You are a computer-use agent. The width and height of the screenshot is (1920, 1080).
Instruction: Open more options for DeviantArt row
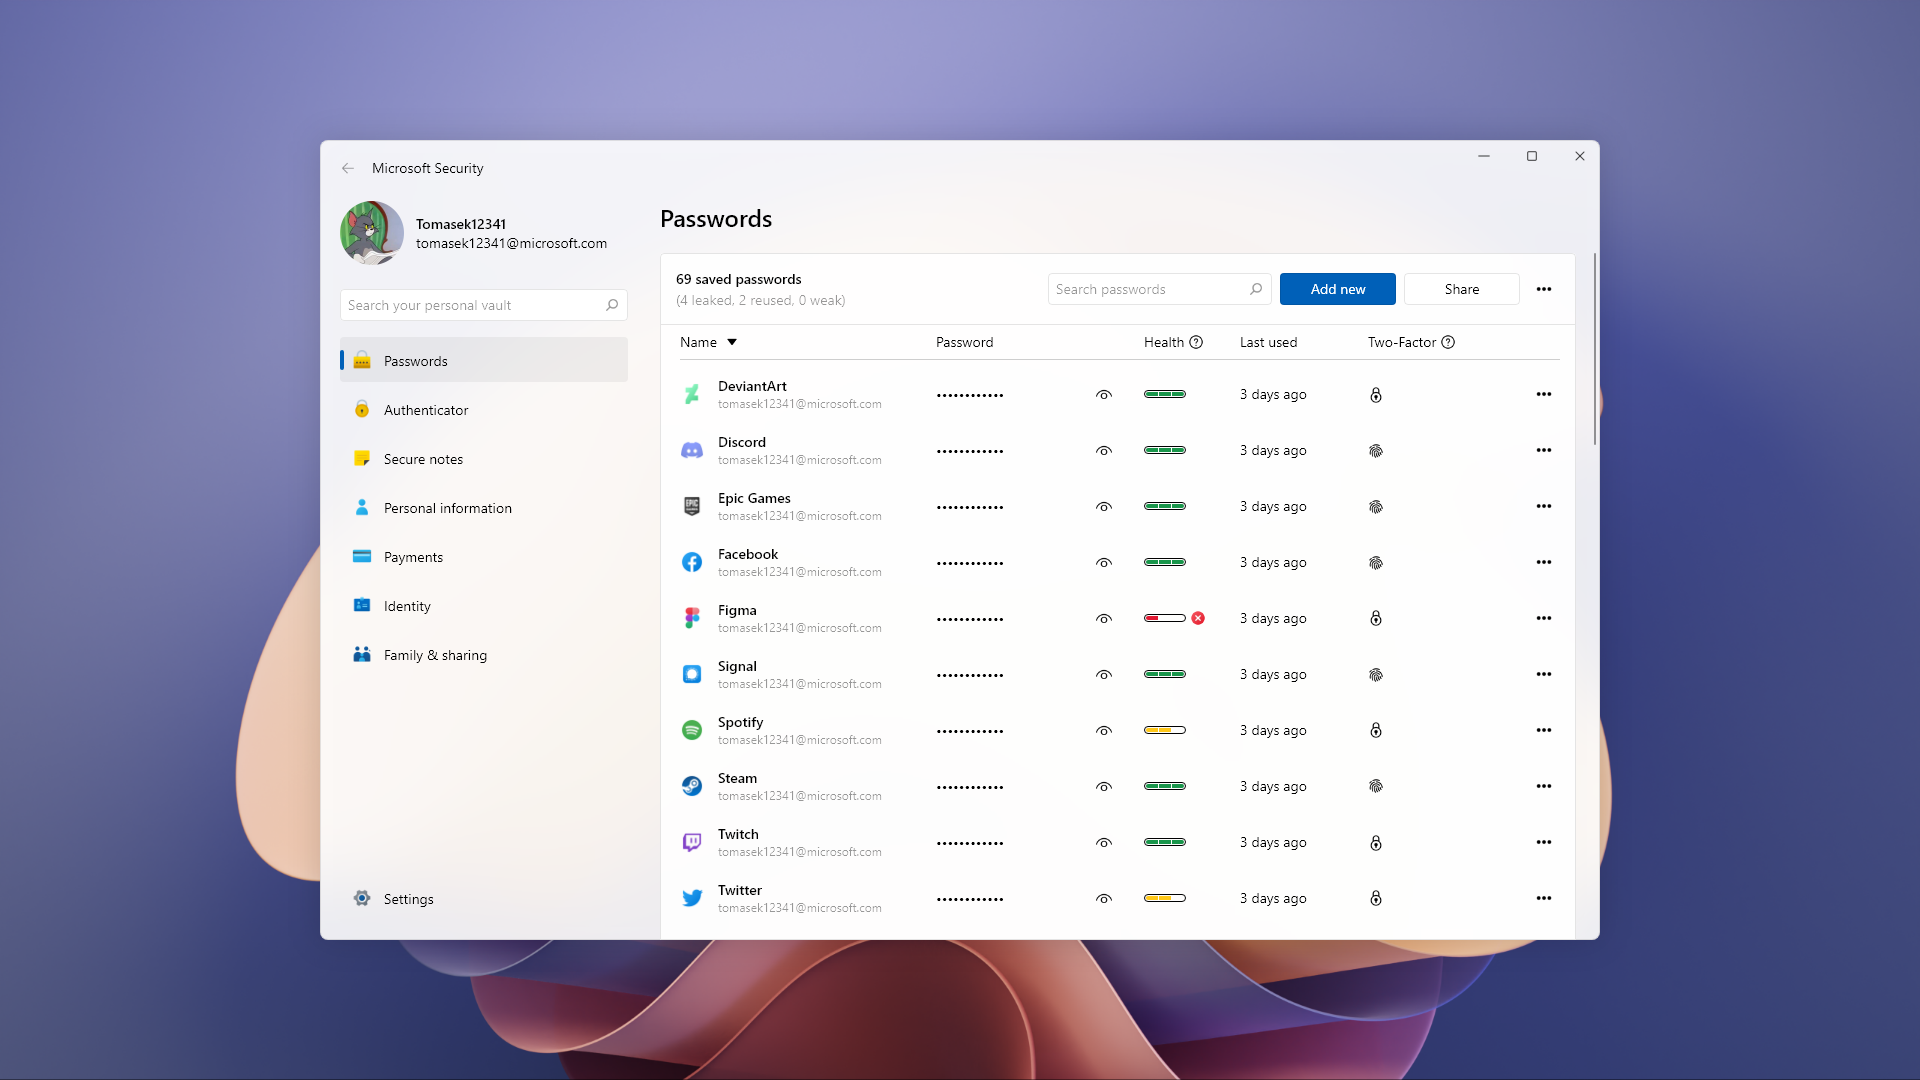click(x=1544, y=394)
